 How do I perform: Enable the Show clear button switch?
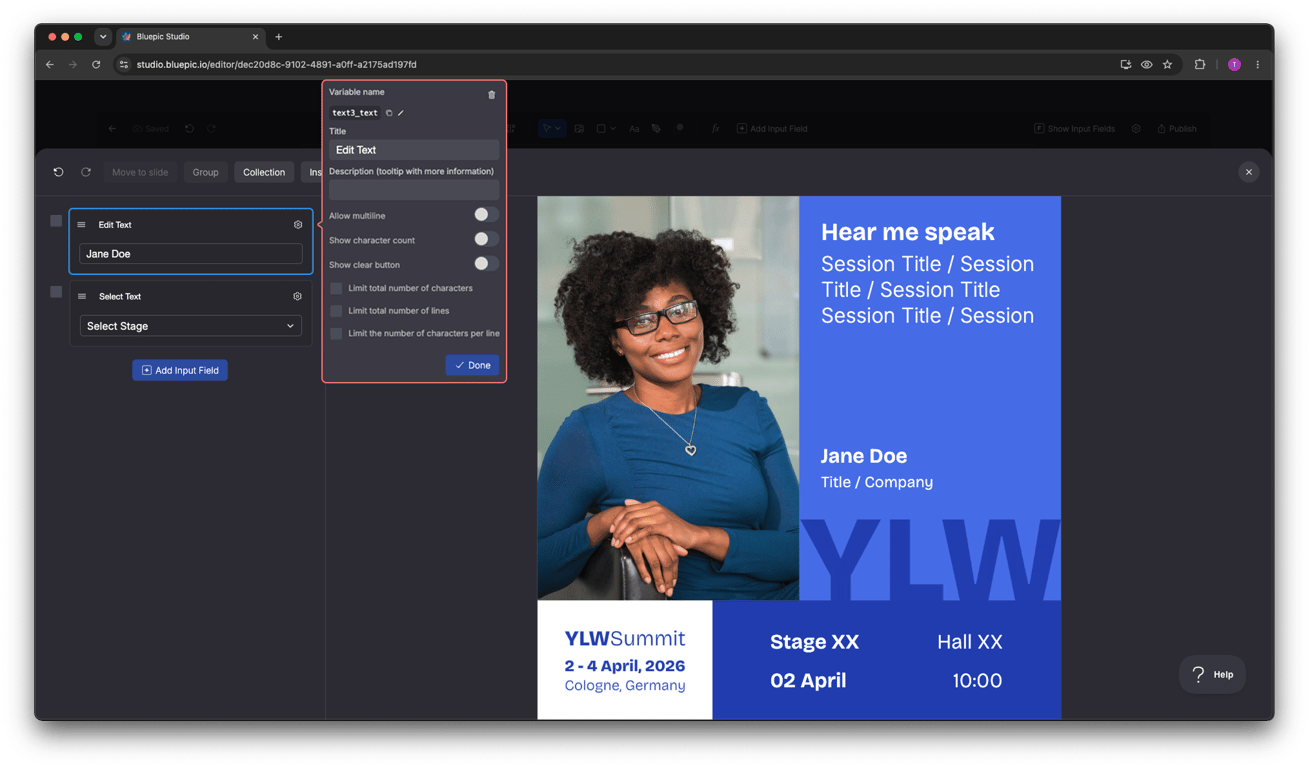(x=486, y=264)
